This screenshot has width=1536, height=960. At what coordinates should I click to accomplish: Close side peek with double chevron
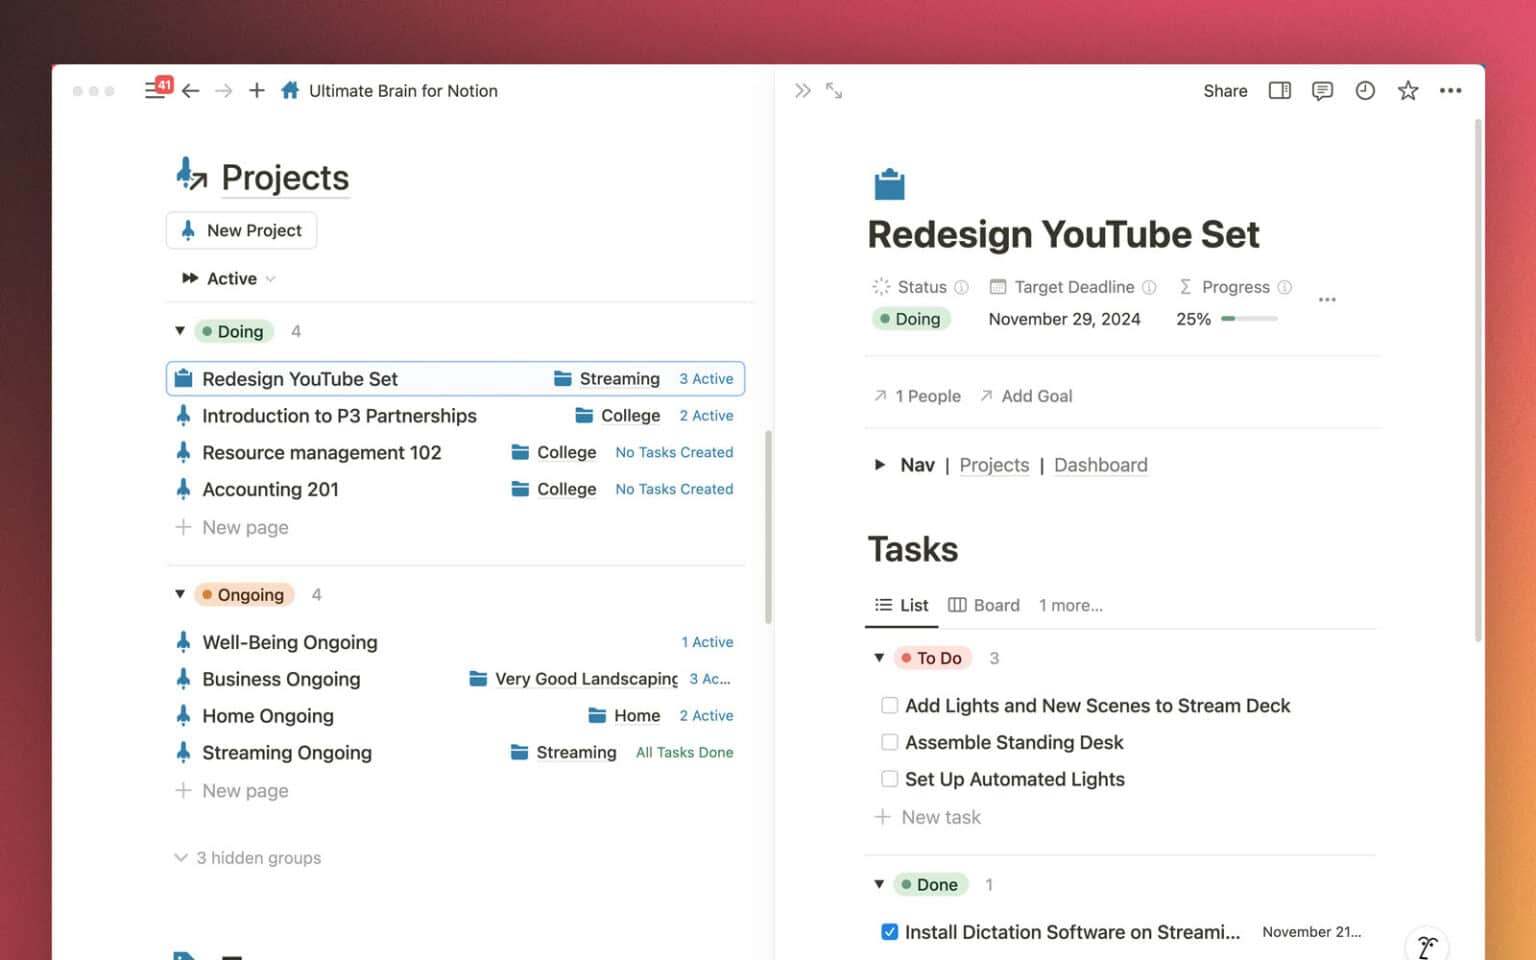click(802, 91)
